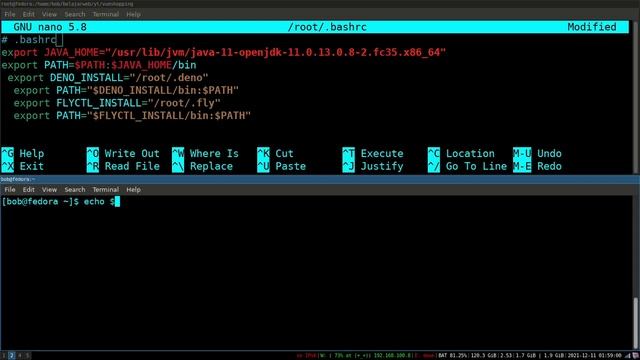This screenshot has width=640, height=360.
Task: Open Help menu in bob@fedora terminal window
Action: [133, 190]
